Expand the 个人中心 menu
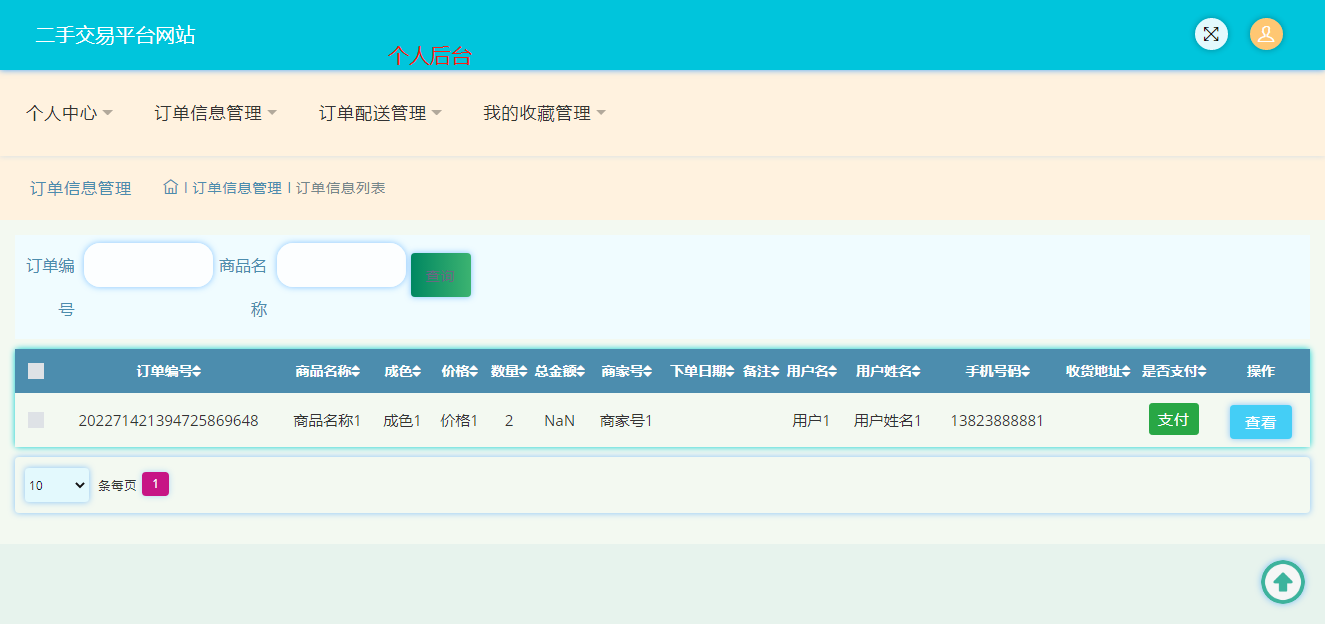 (x=69, y=113)
